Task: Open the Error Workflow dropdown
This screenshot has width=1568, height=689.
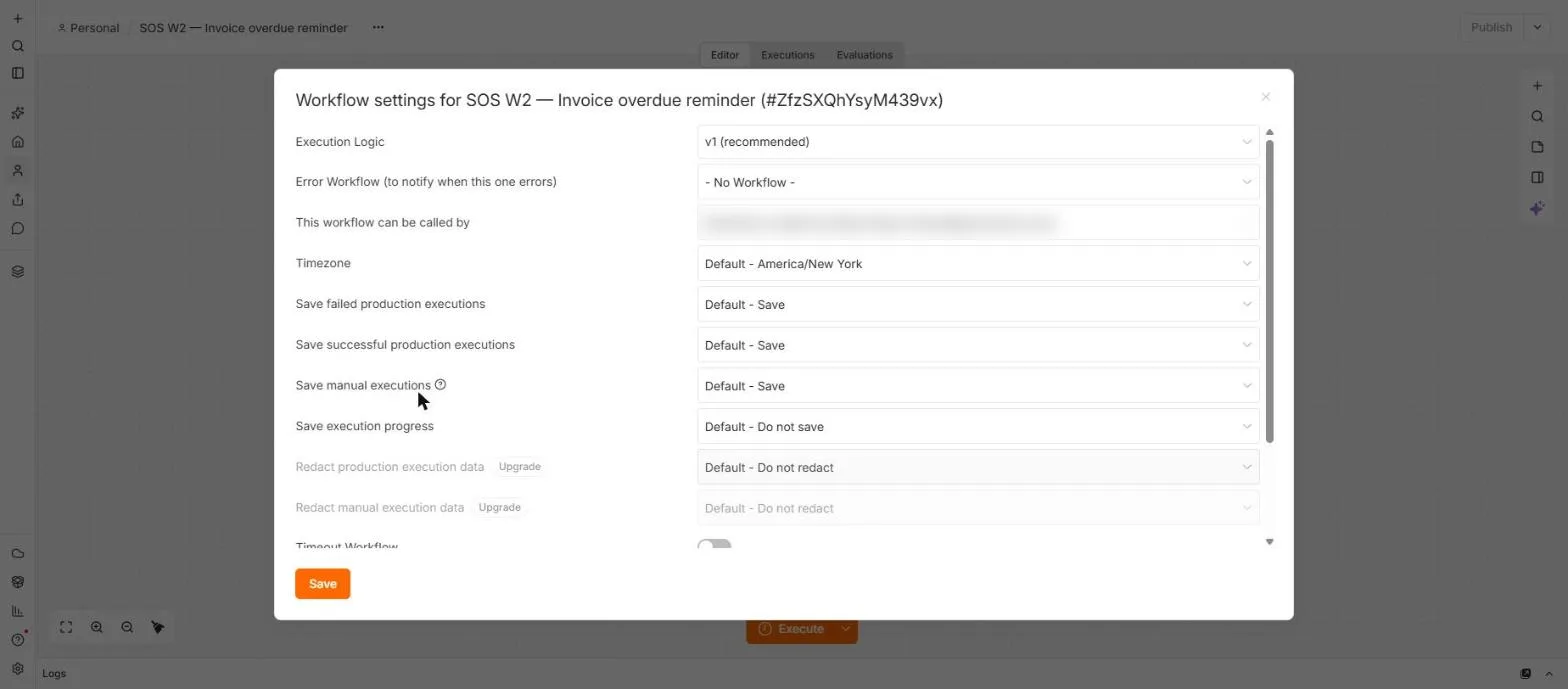Action: click(978, 182)
